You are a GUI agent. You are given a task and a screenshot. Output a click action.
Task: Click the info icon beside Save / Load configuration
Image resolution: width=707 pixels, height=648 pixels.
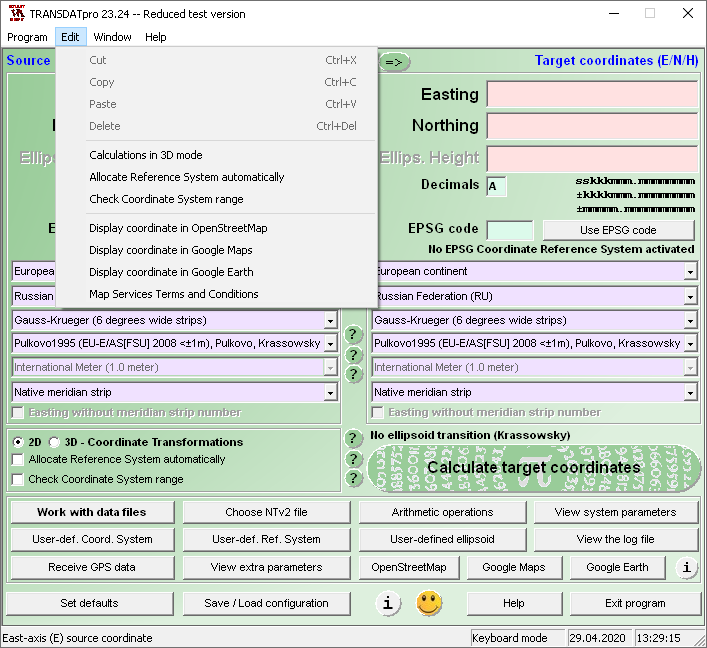388,603
